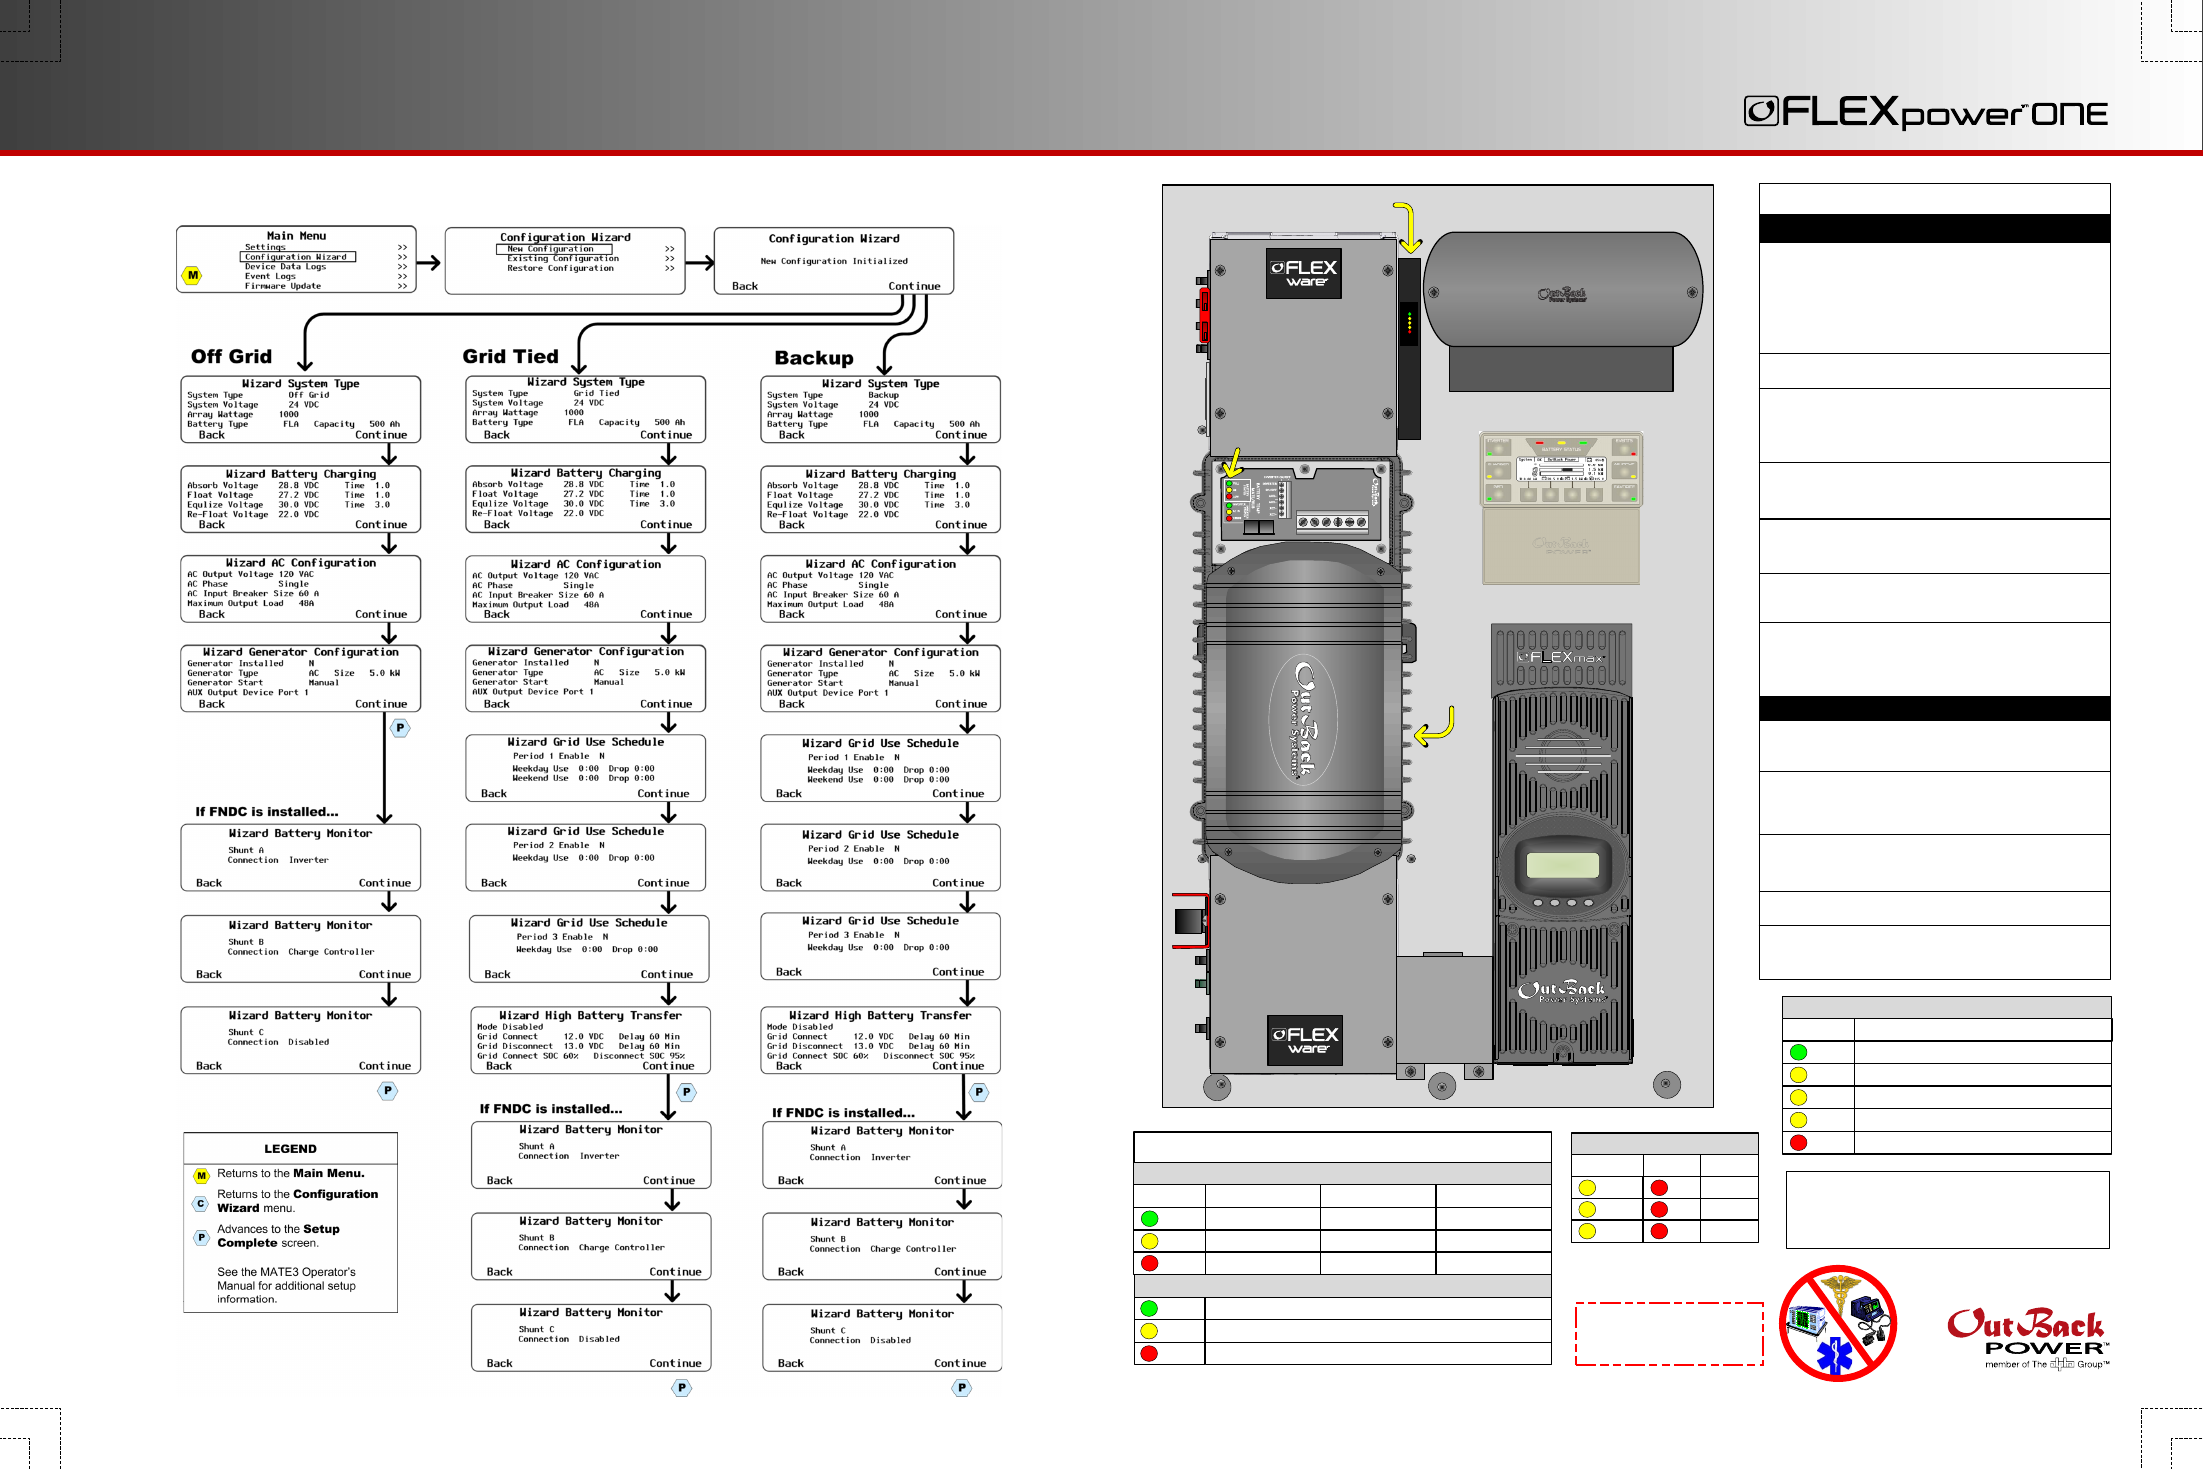Click the yellow M icon in Main Menu screen
The height and width of the screenshot is (1469, 2203).
pos(193,275)
